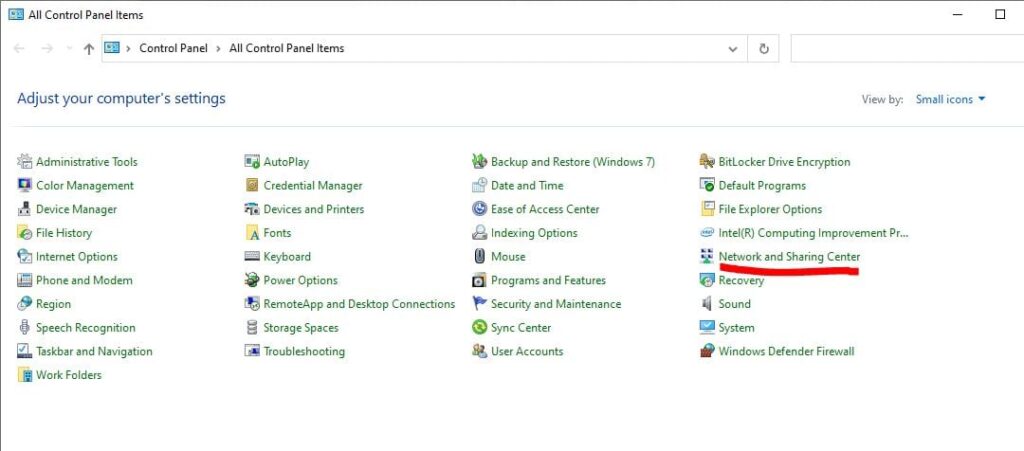
Task: Click the Mouse icon
Action: point(479,257)
